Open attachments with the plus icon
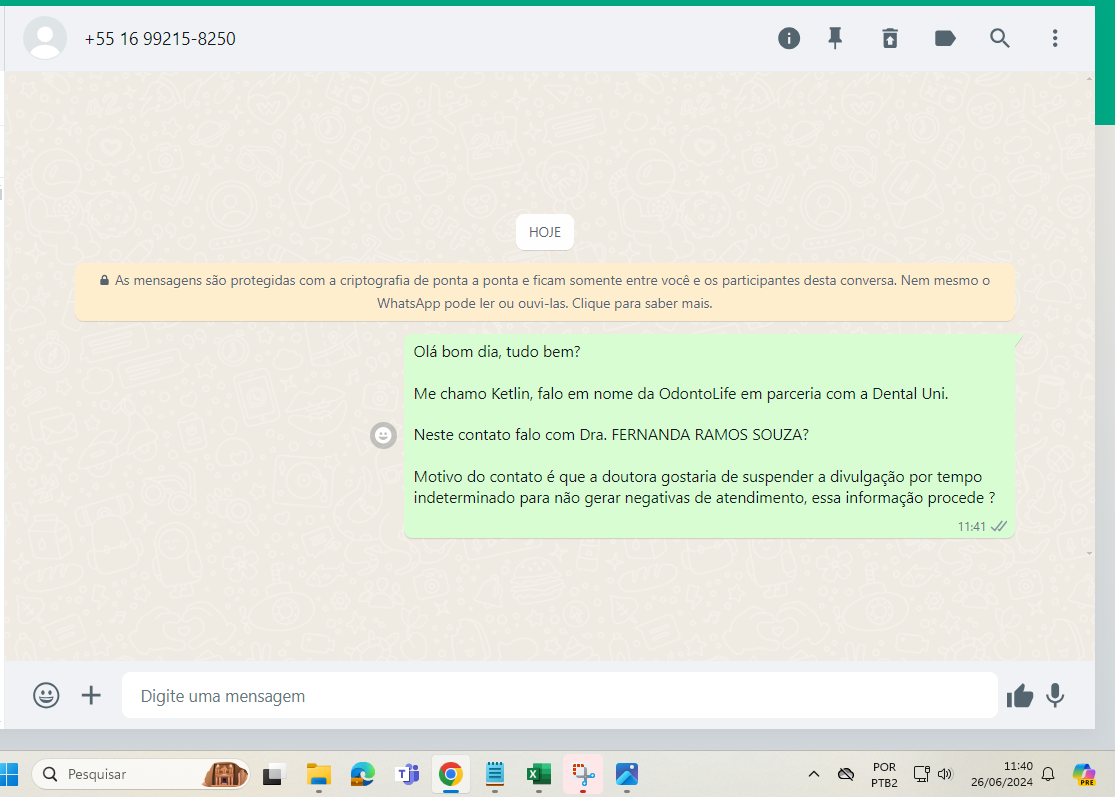 pos(91,695)
